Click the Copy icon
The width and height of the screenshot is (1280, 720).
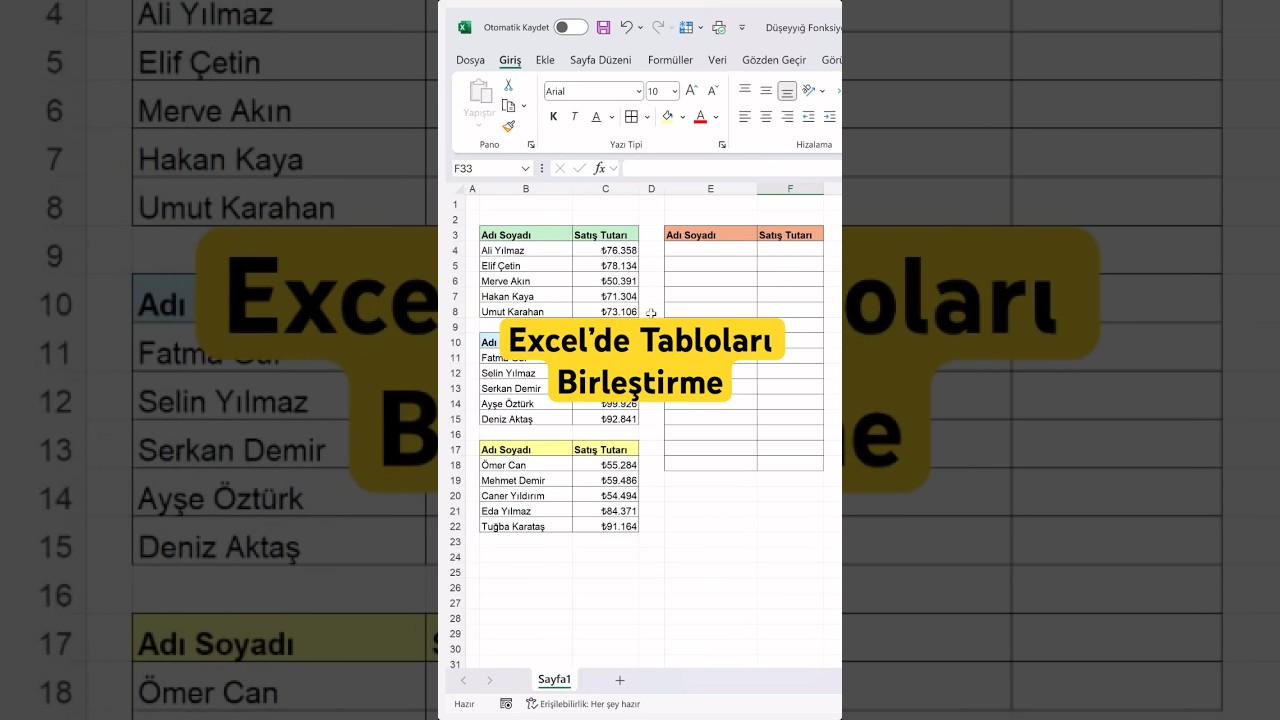point(508,106)
